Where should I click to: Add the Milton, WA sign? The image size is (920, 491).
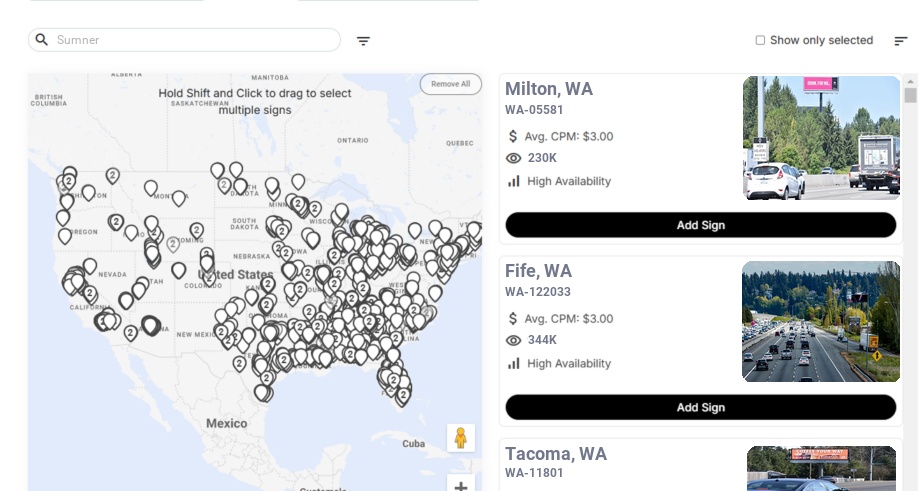tap(700, 225)
